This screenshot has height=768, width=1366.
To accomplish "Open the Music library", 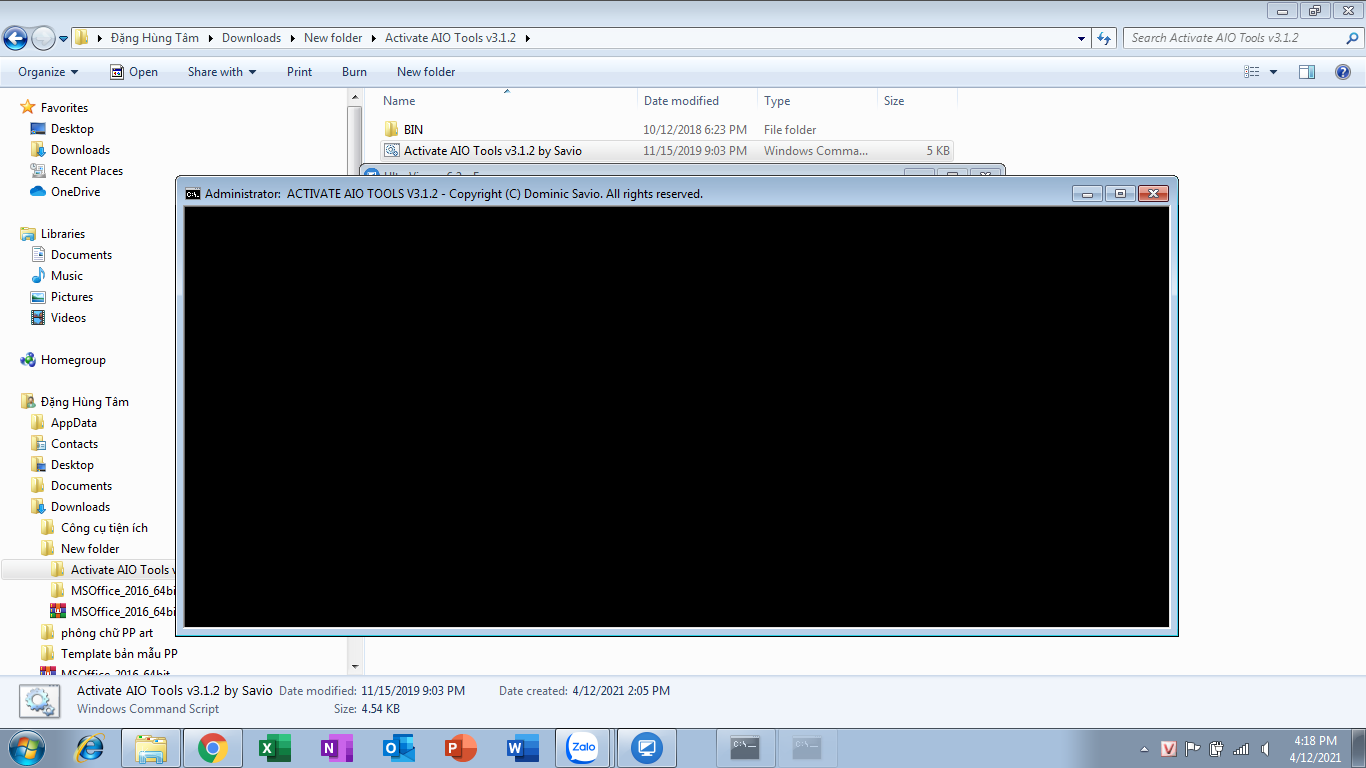I will [67, 276].
